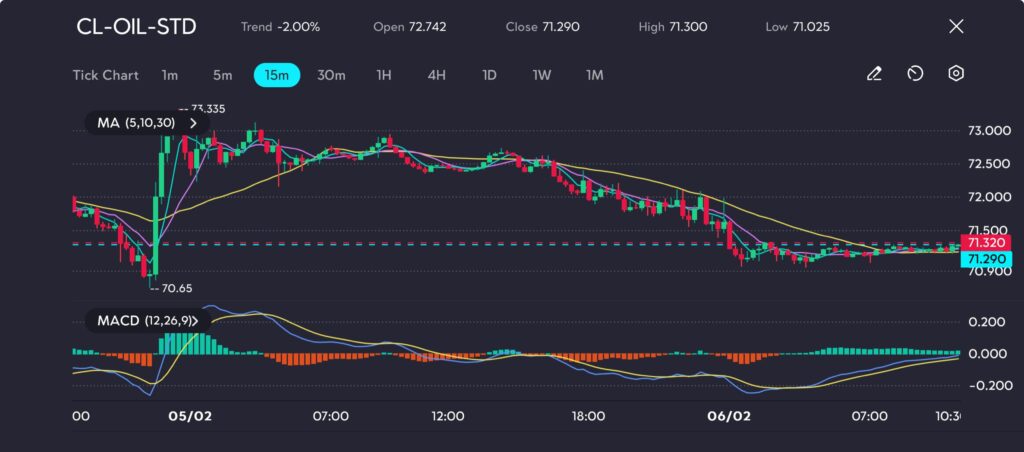
Task: Close the CL-OIL-STD chart panel
Action: (x=956, y=26)
